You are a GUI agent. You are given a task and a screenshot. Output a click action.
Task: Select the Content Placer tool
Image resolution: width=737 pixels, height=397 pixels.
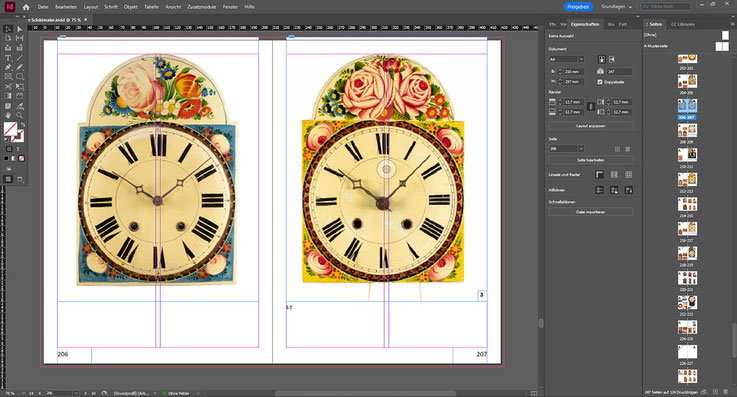[19, 47]
